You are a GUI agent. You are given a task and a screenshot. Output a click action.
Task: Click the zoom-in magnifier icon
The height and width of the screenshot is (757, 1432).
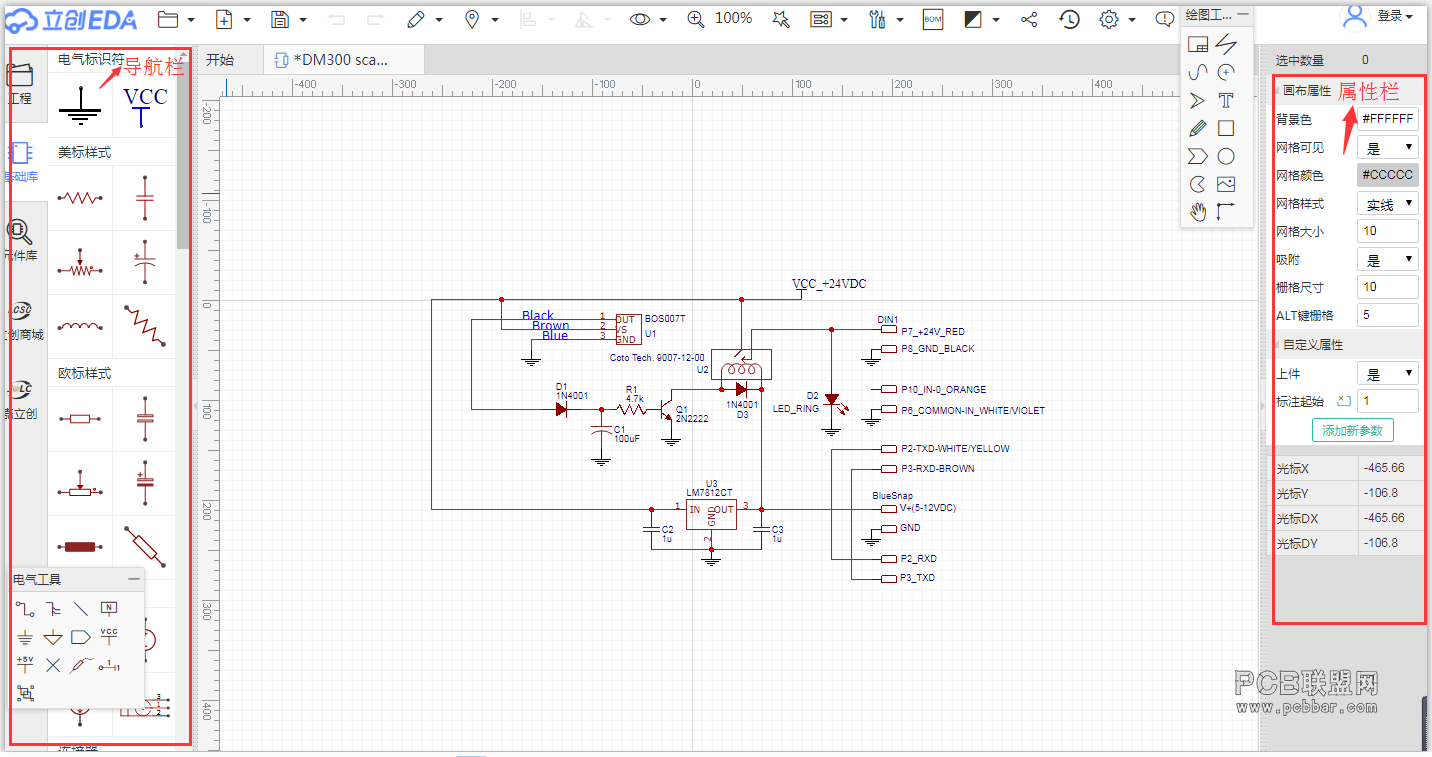pos(696,19)
